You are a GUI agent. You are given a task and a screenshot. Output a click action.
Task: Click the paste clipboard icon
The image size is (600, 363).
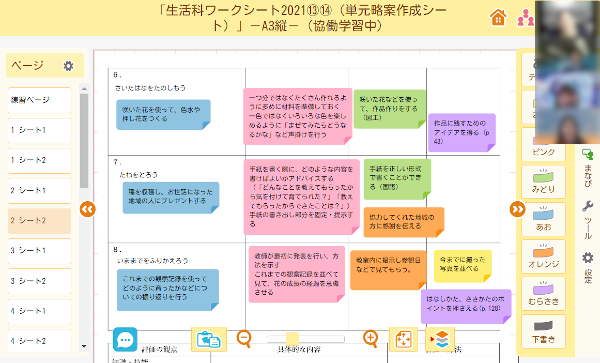[x=209, y=339]
